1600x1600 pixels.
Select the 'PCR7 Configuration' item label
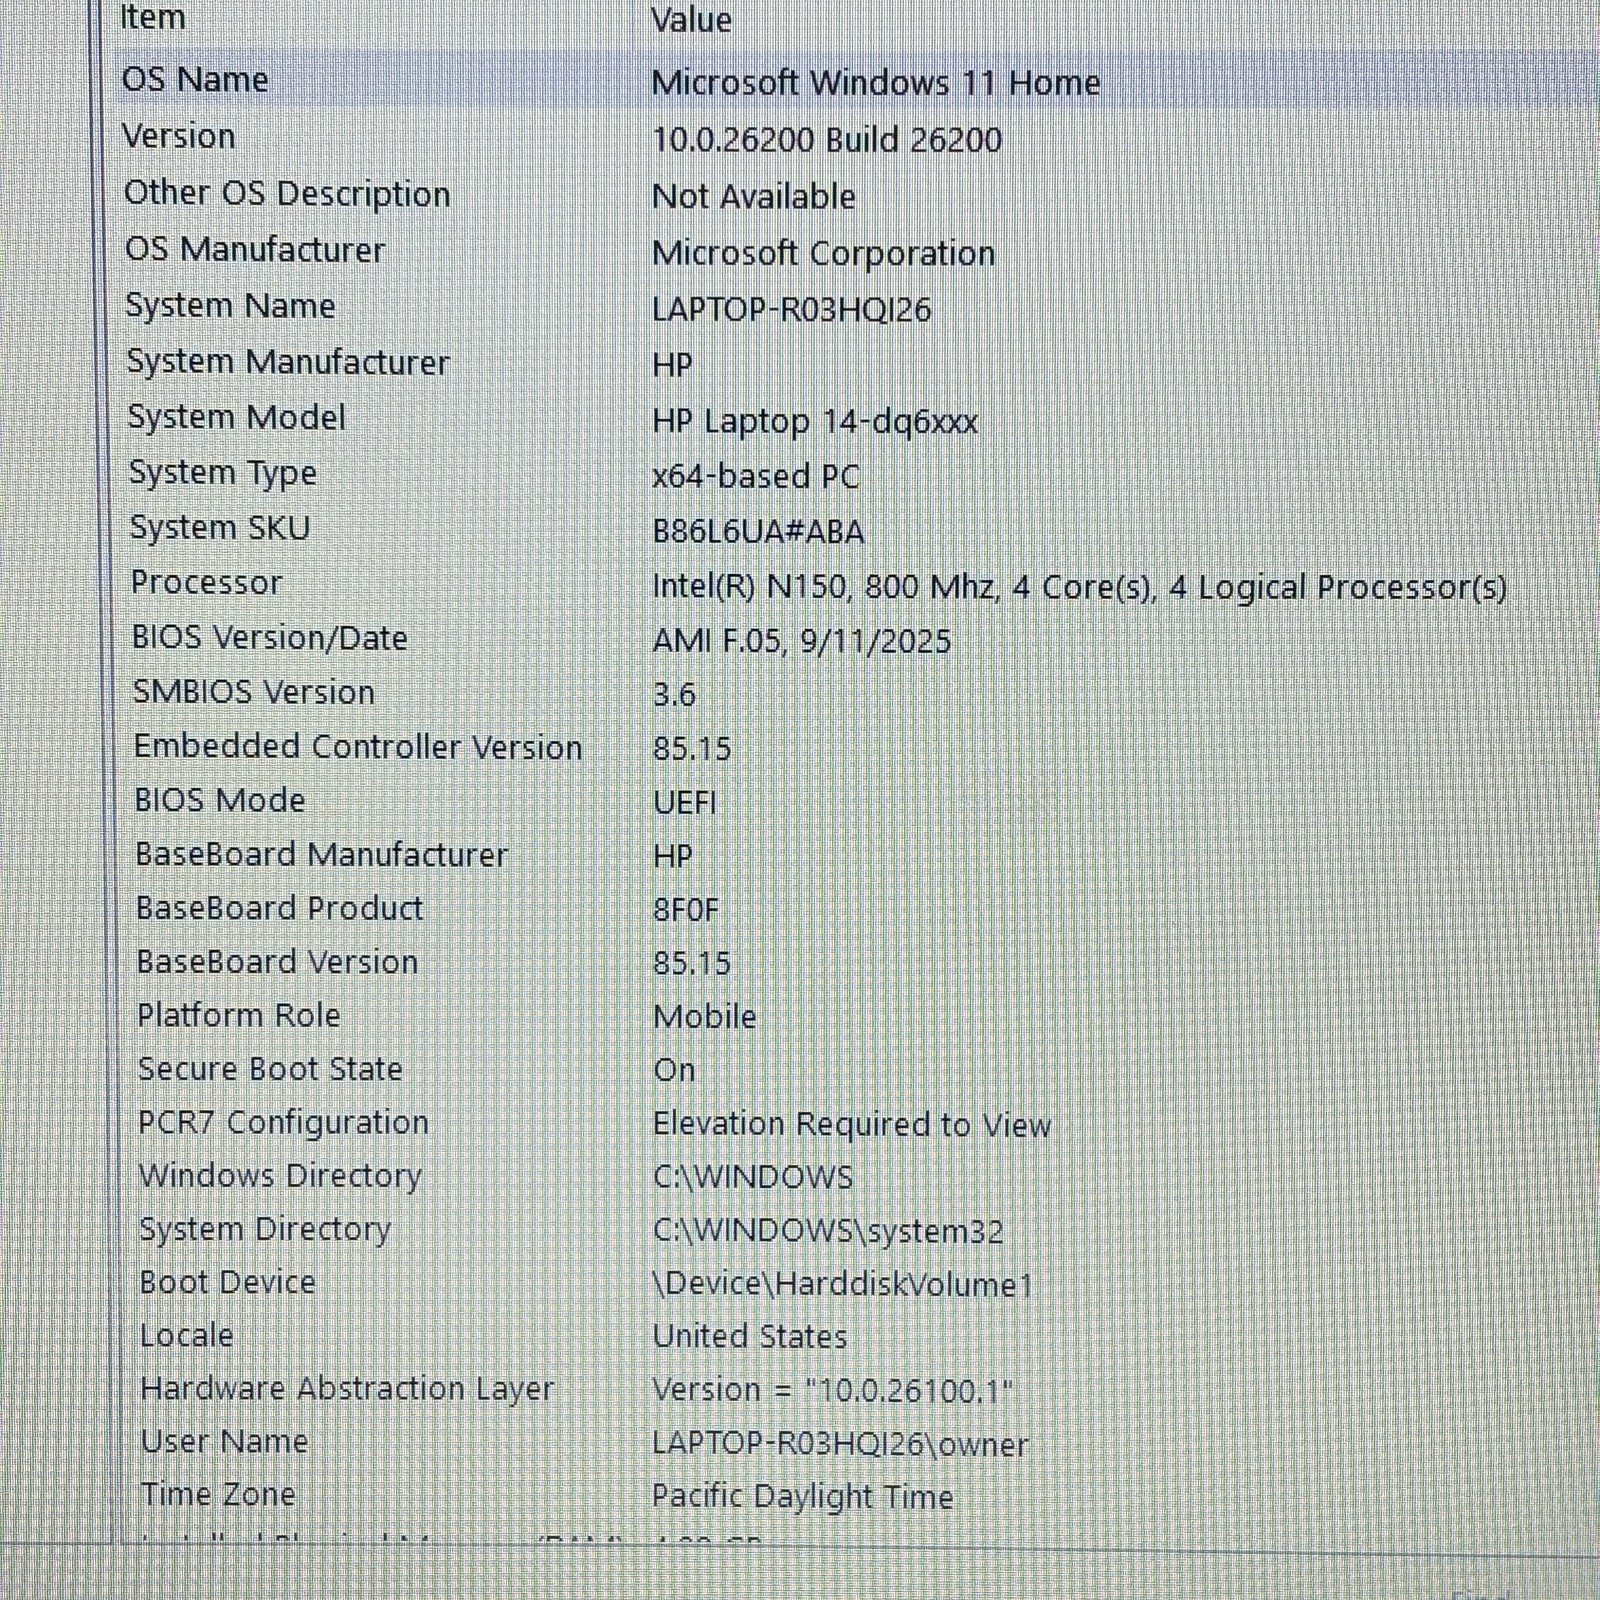click(x=284, y=1122)
